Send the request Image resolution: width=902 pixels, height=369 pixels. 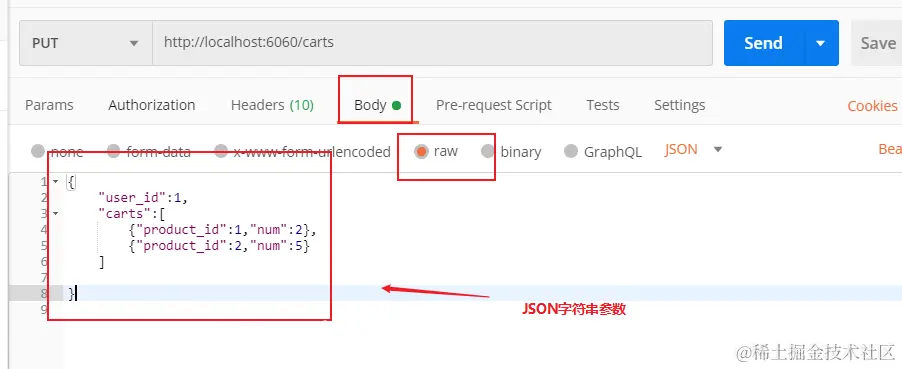click(763, 43)
